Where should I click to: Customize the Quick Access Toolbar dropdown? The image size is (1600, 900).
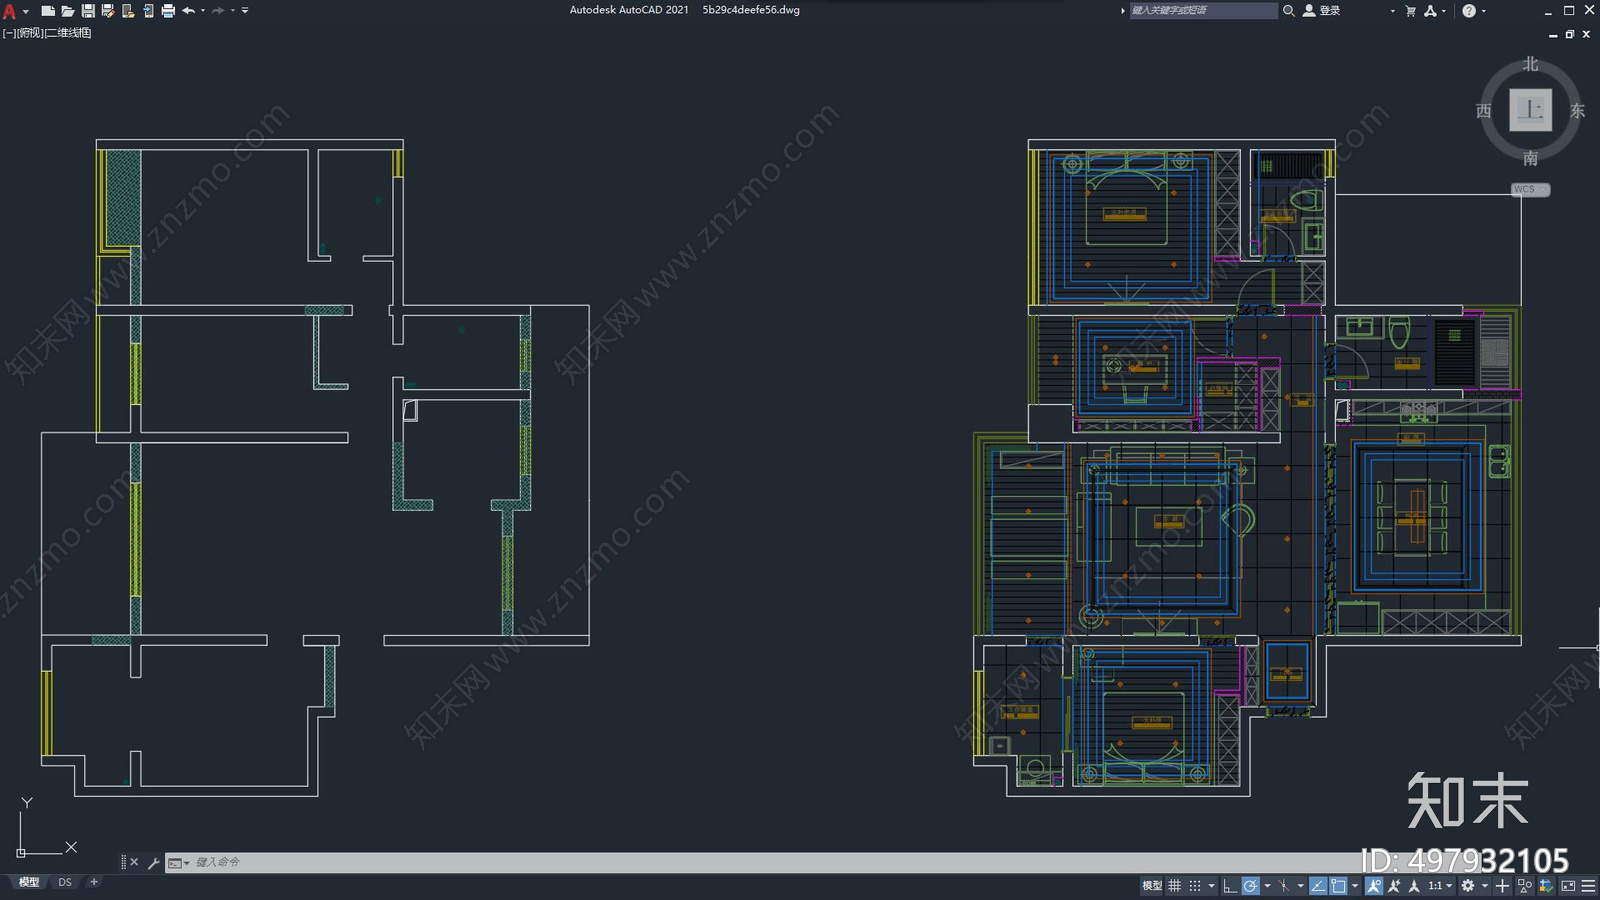click(246, 11)
